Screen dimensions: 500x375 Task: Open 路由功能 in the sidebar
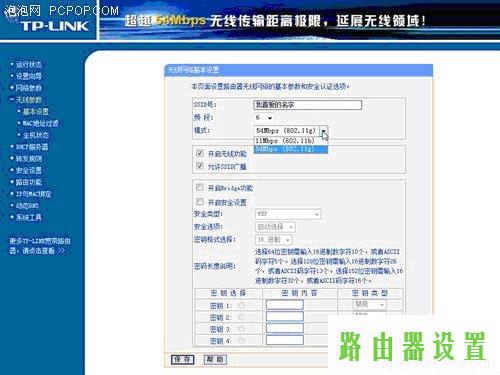click(x=29, y=182)
